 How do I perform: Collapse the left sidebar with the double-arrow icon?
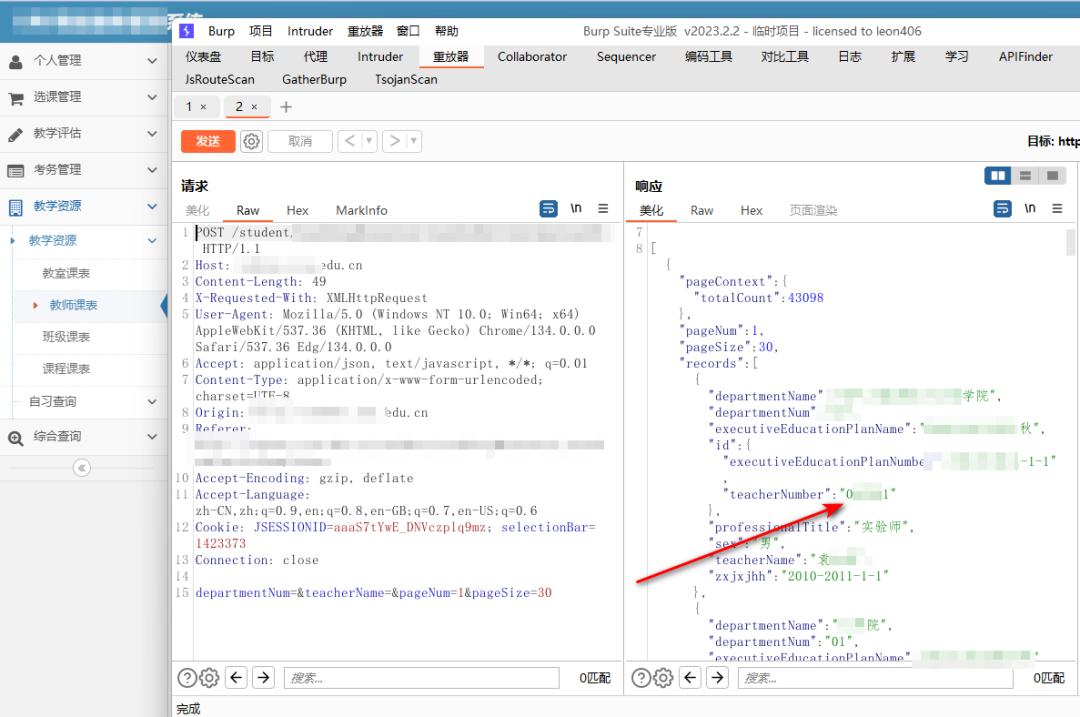82,468
